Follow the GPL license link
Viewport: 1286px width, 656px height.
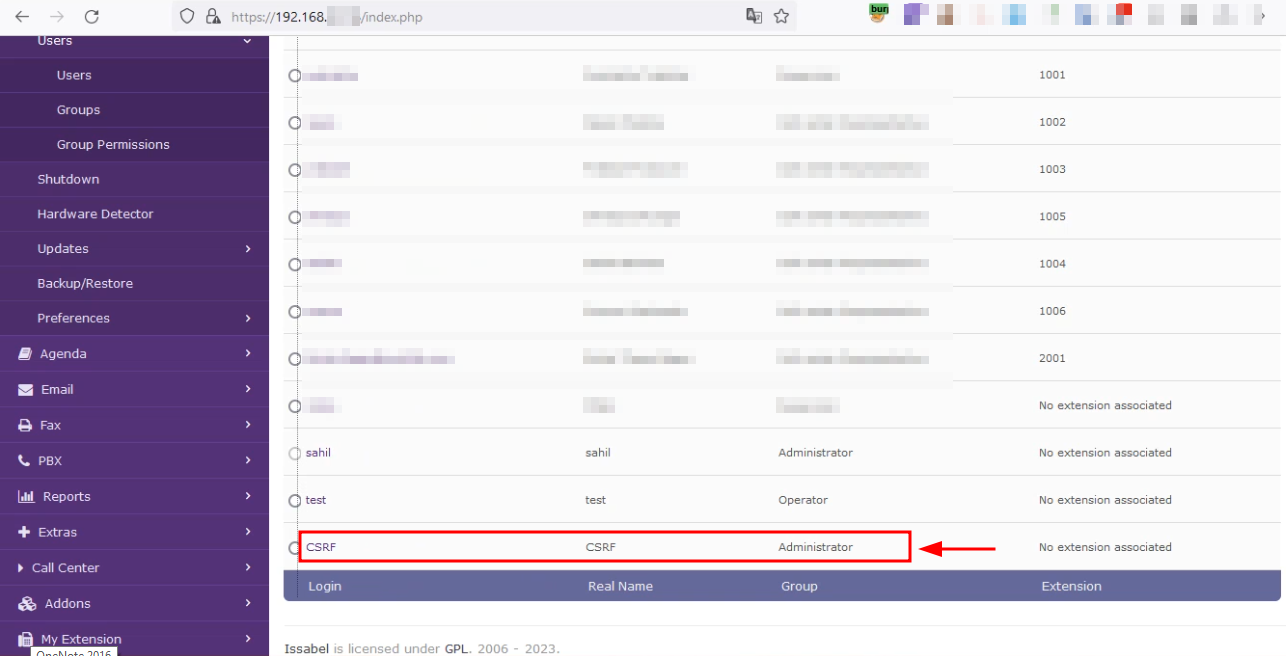click(457, 649)
